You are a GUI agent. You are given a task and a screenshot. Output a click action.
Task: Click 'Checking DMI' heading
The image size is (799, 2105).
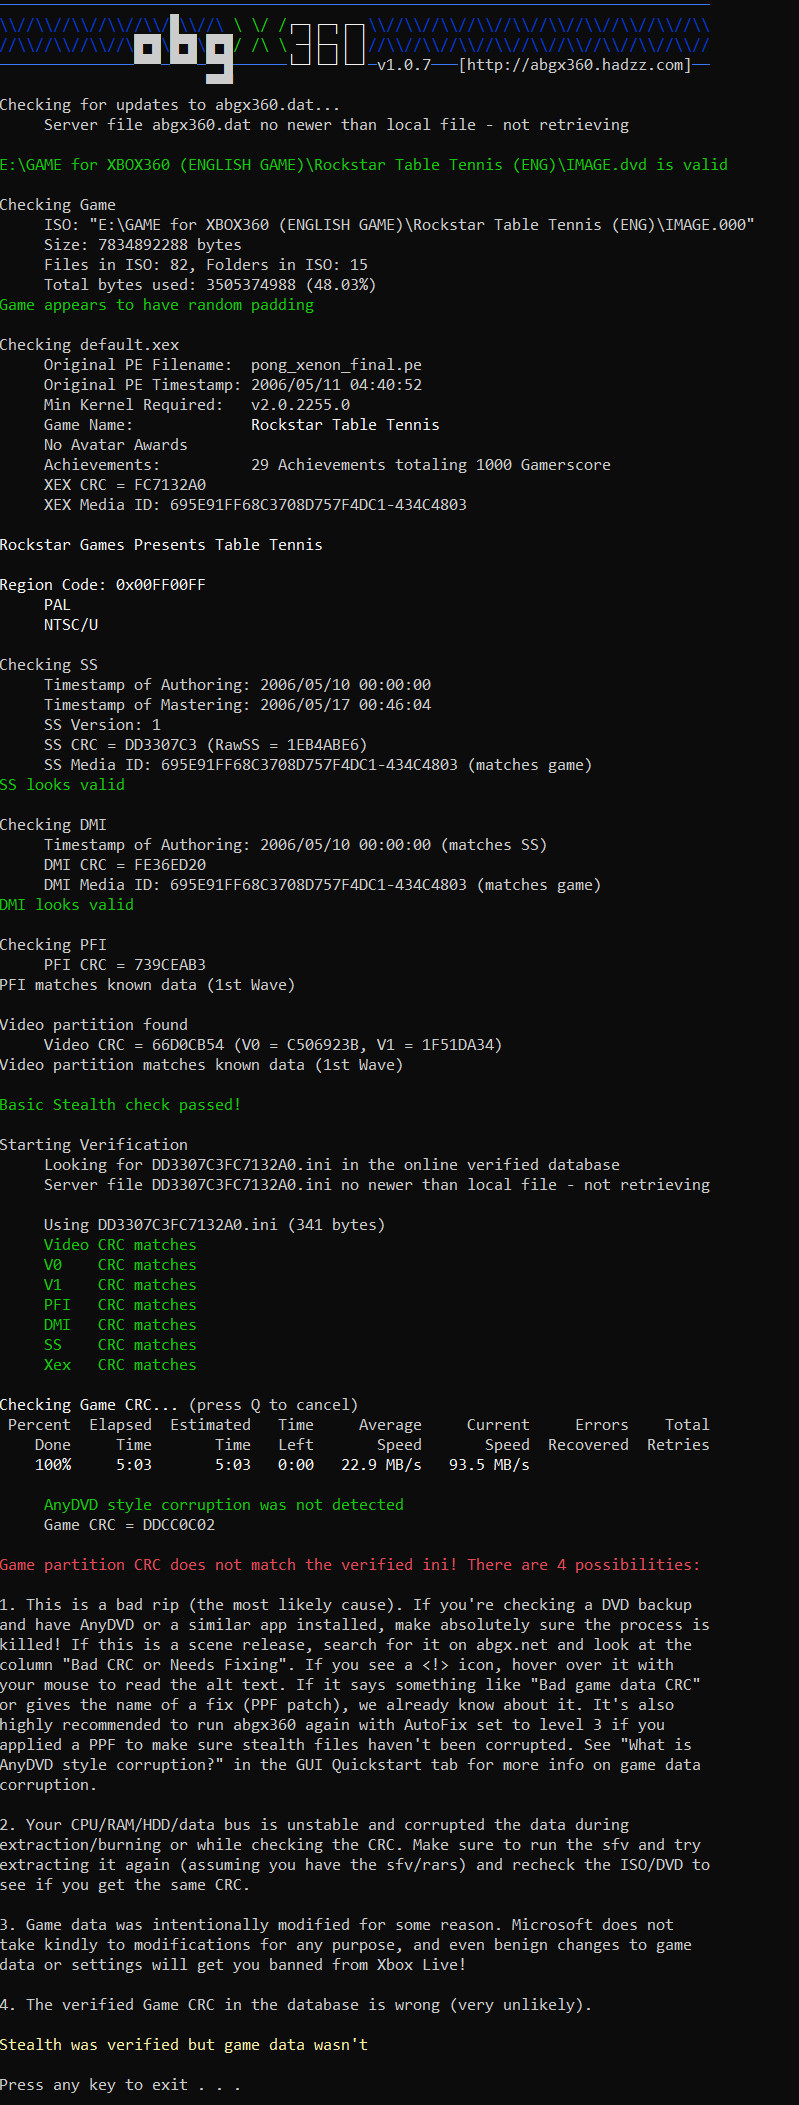tap(53, 825)
